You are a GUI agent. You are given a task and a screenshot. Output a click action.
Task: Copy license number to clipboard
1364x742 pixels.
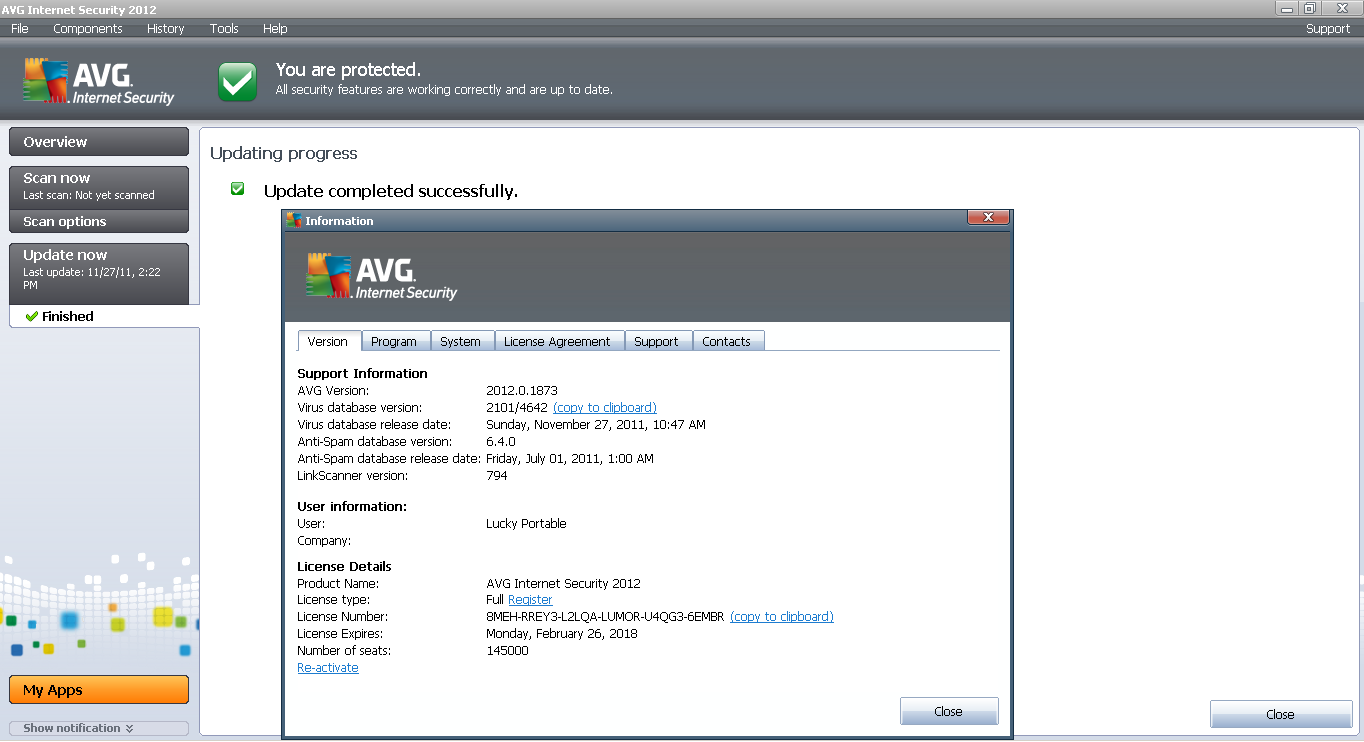coord(782,617)
